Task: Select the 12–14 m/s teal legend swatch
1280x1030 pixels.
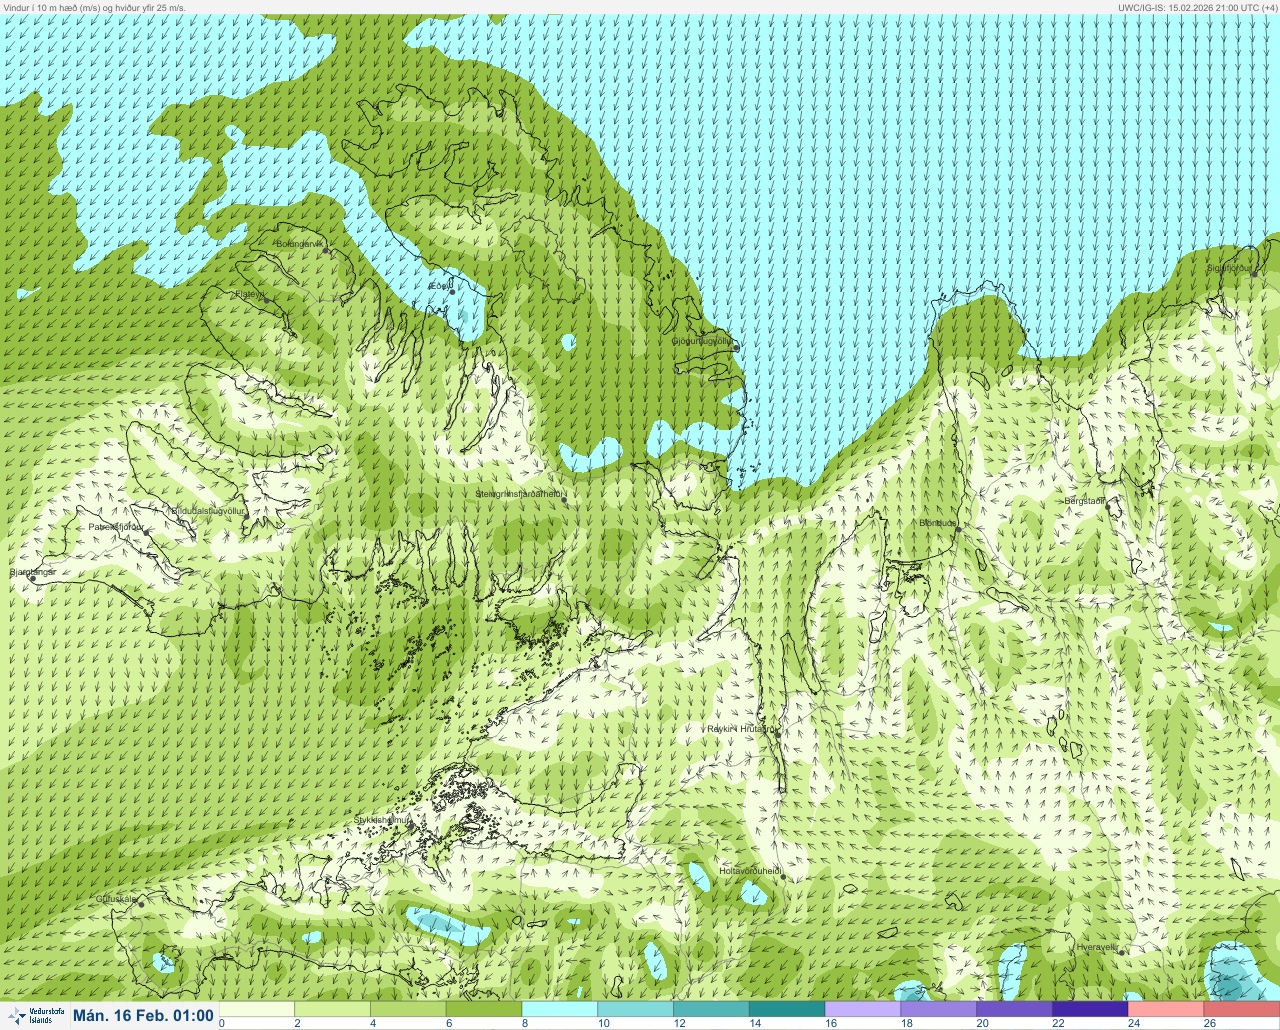Action: 713,1009
